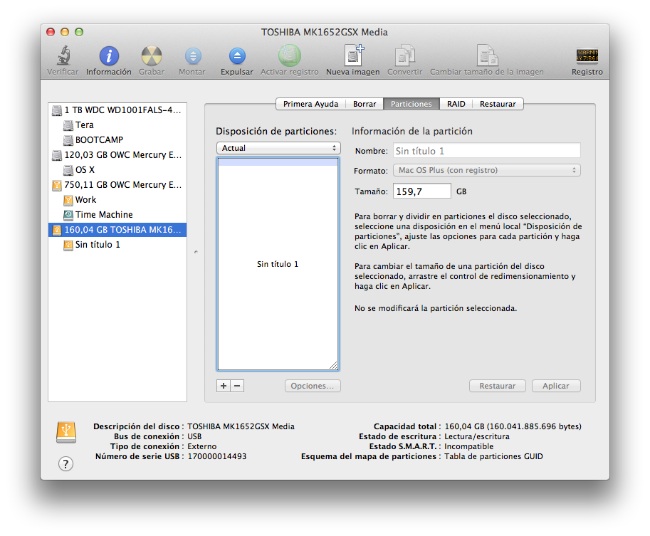Click the Expulsar eject icon
Image resolution: width=650 pixels, height=536 pixels.
237,56
